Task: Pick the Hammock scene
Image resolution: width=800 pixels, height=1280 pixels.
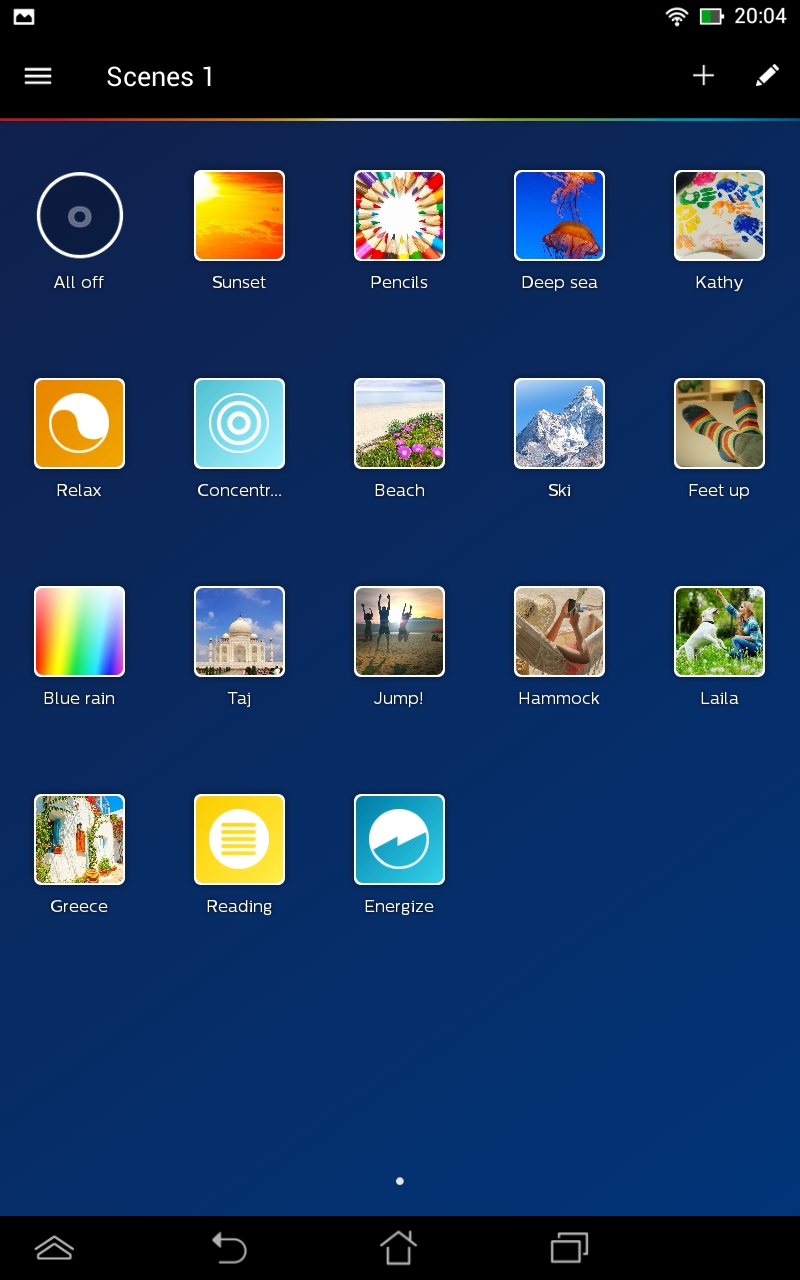Action: 560,631
